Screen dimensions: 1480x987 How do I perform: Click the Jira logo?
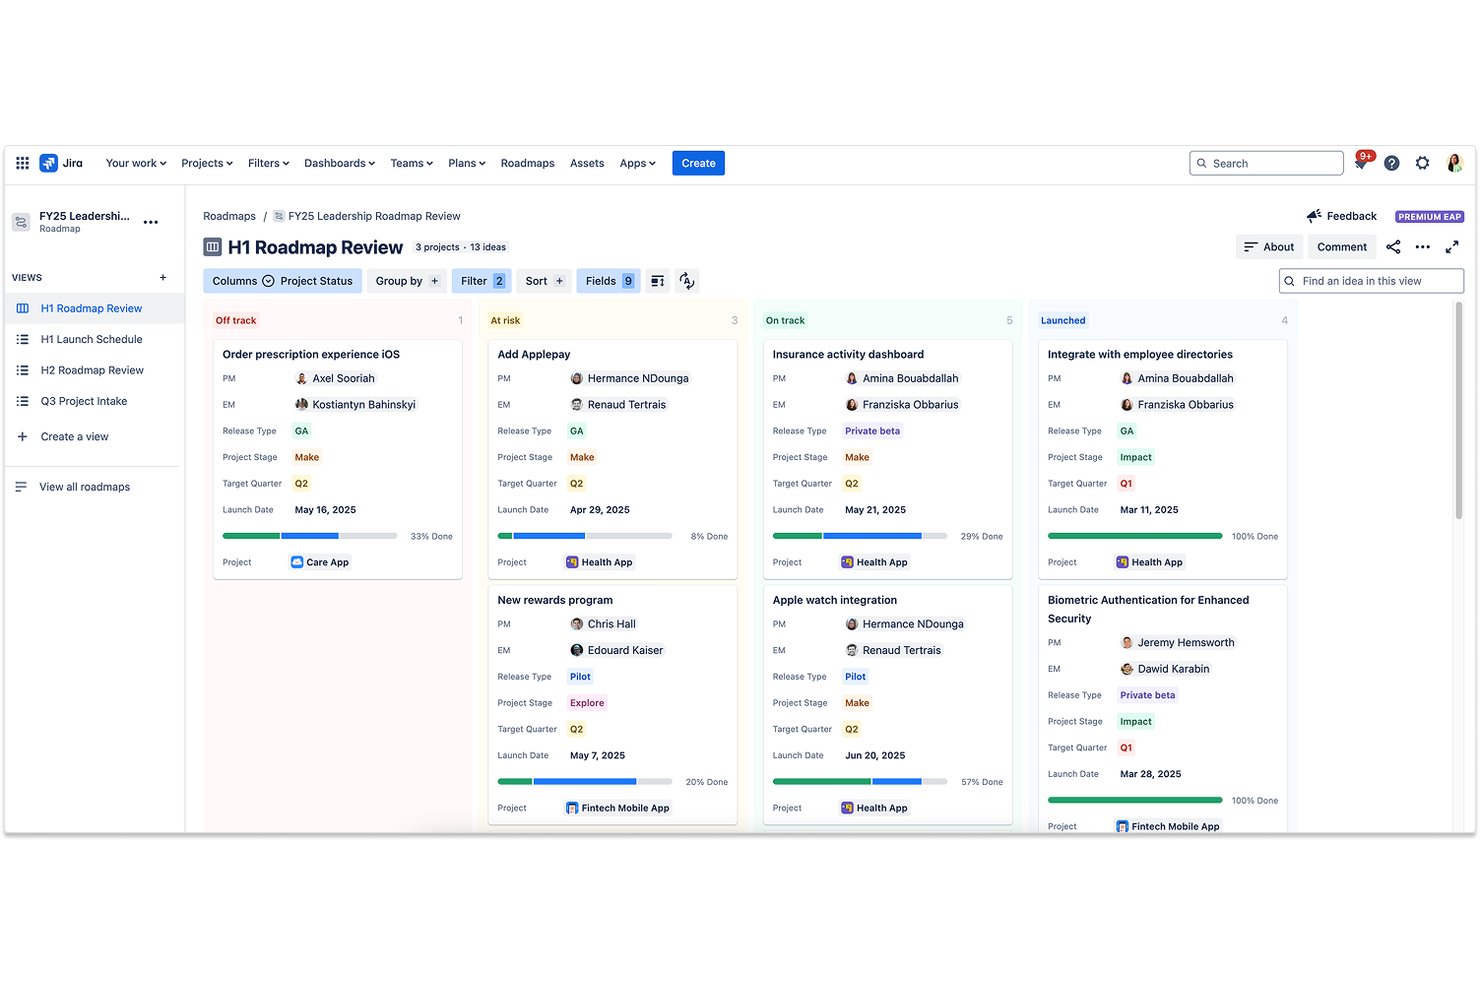click(61, 163)
